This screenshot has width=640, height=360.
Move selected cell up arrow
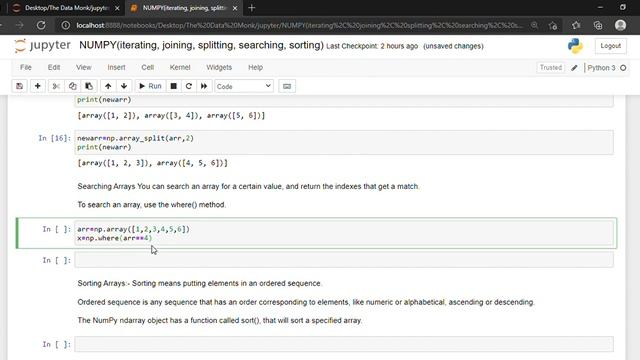pos(108,86)
